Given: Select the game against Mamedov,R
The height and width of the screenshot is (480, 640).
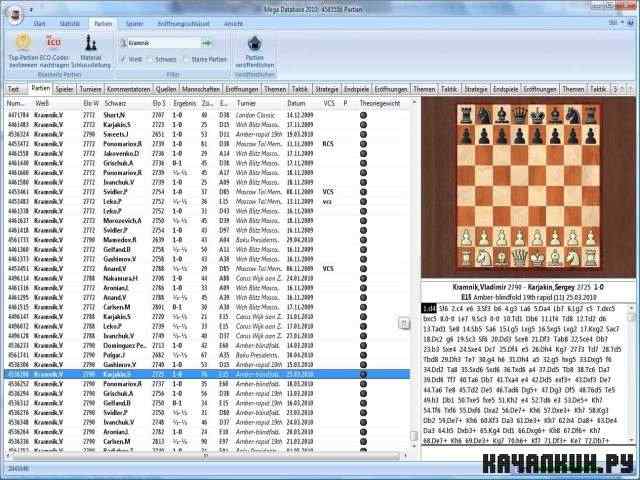Looking at the screenshot, I should point(207,240).
